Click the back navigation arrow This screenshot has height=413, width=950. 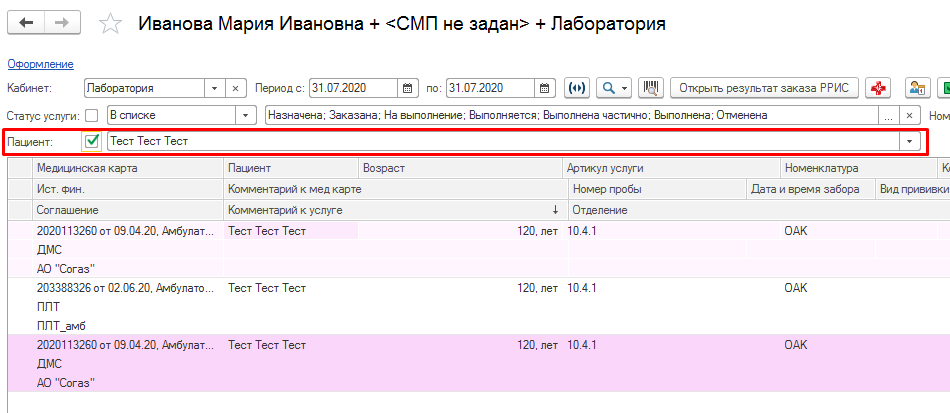(27, 22)
